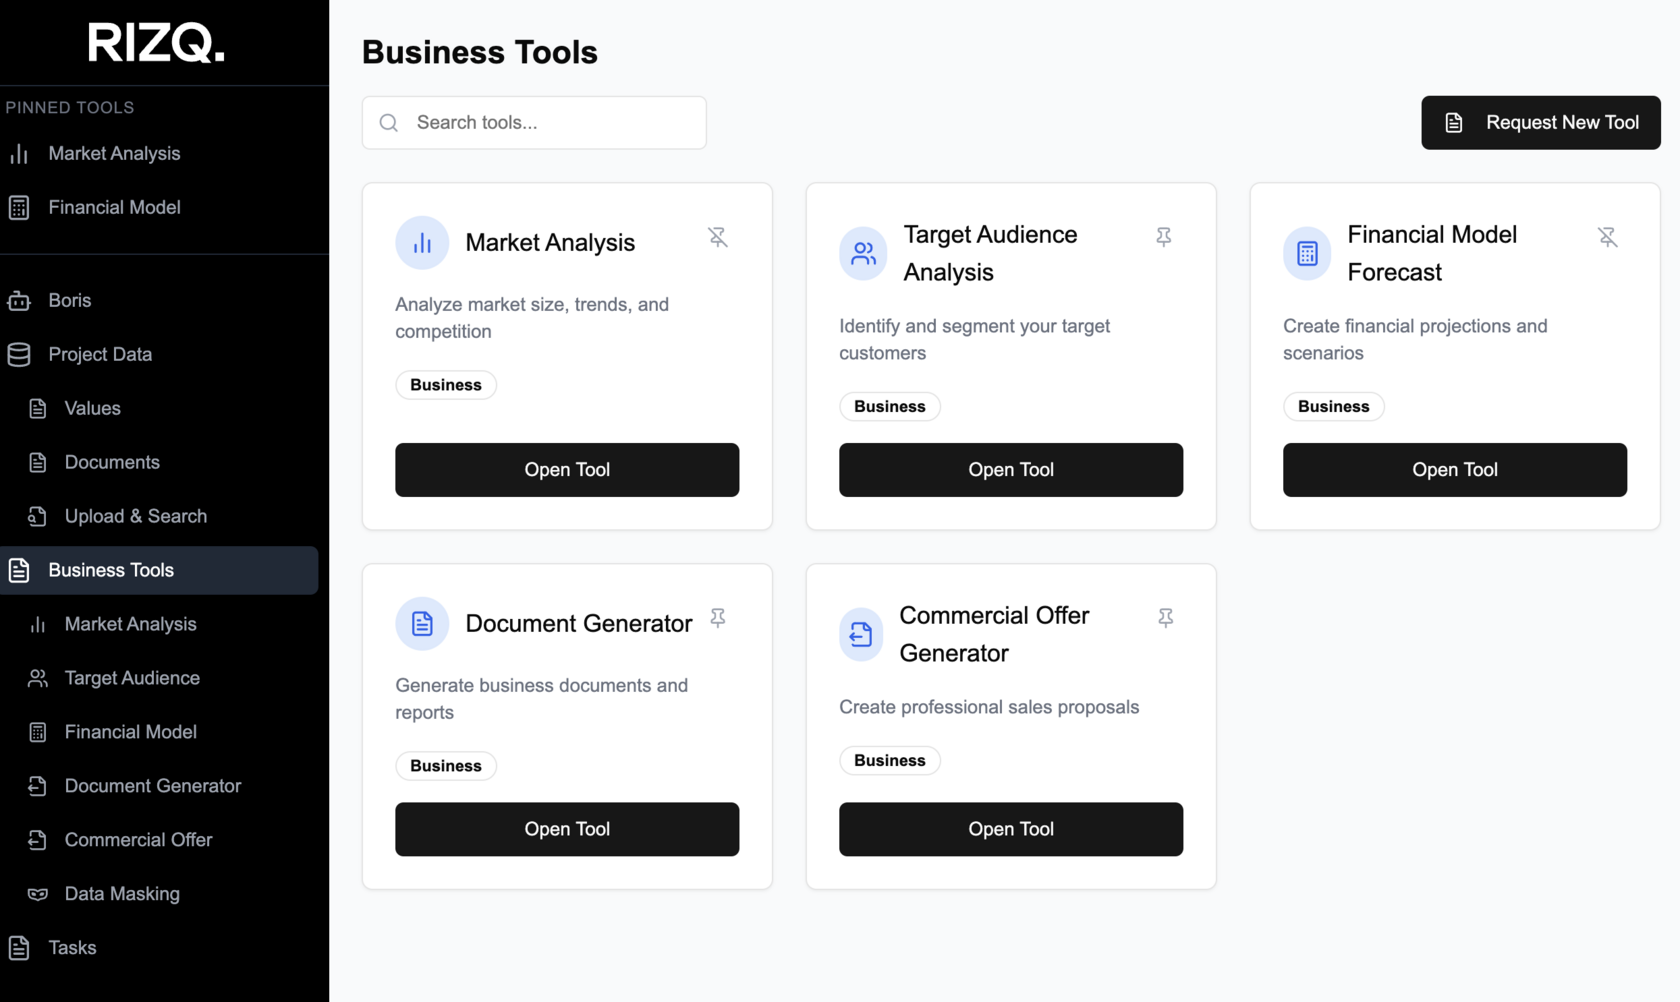Unpin the Financial Model Forecast card
Screen dimensions: 1680x1002
coord(1607,237)
